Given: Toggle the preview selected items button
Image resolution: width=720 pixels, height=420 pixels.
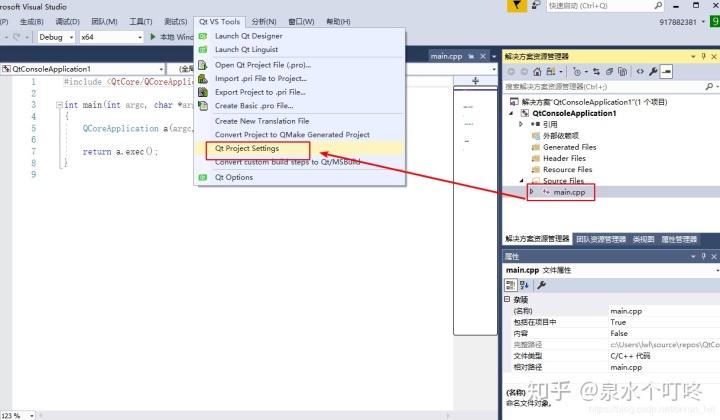Looking at the screenshot, I should [x=666, y=72].
